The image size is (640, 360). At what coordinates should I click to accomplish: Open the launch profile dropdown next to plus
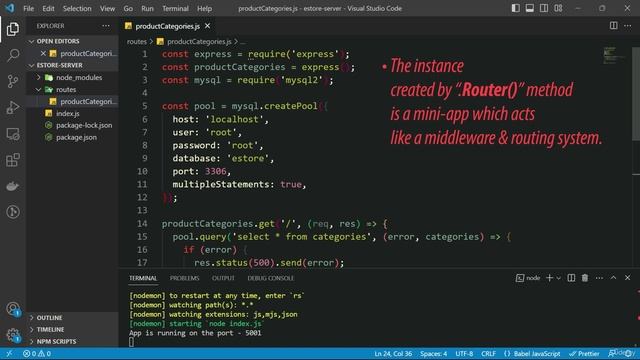558,278
